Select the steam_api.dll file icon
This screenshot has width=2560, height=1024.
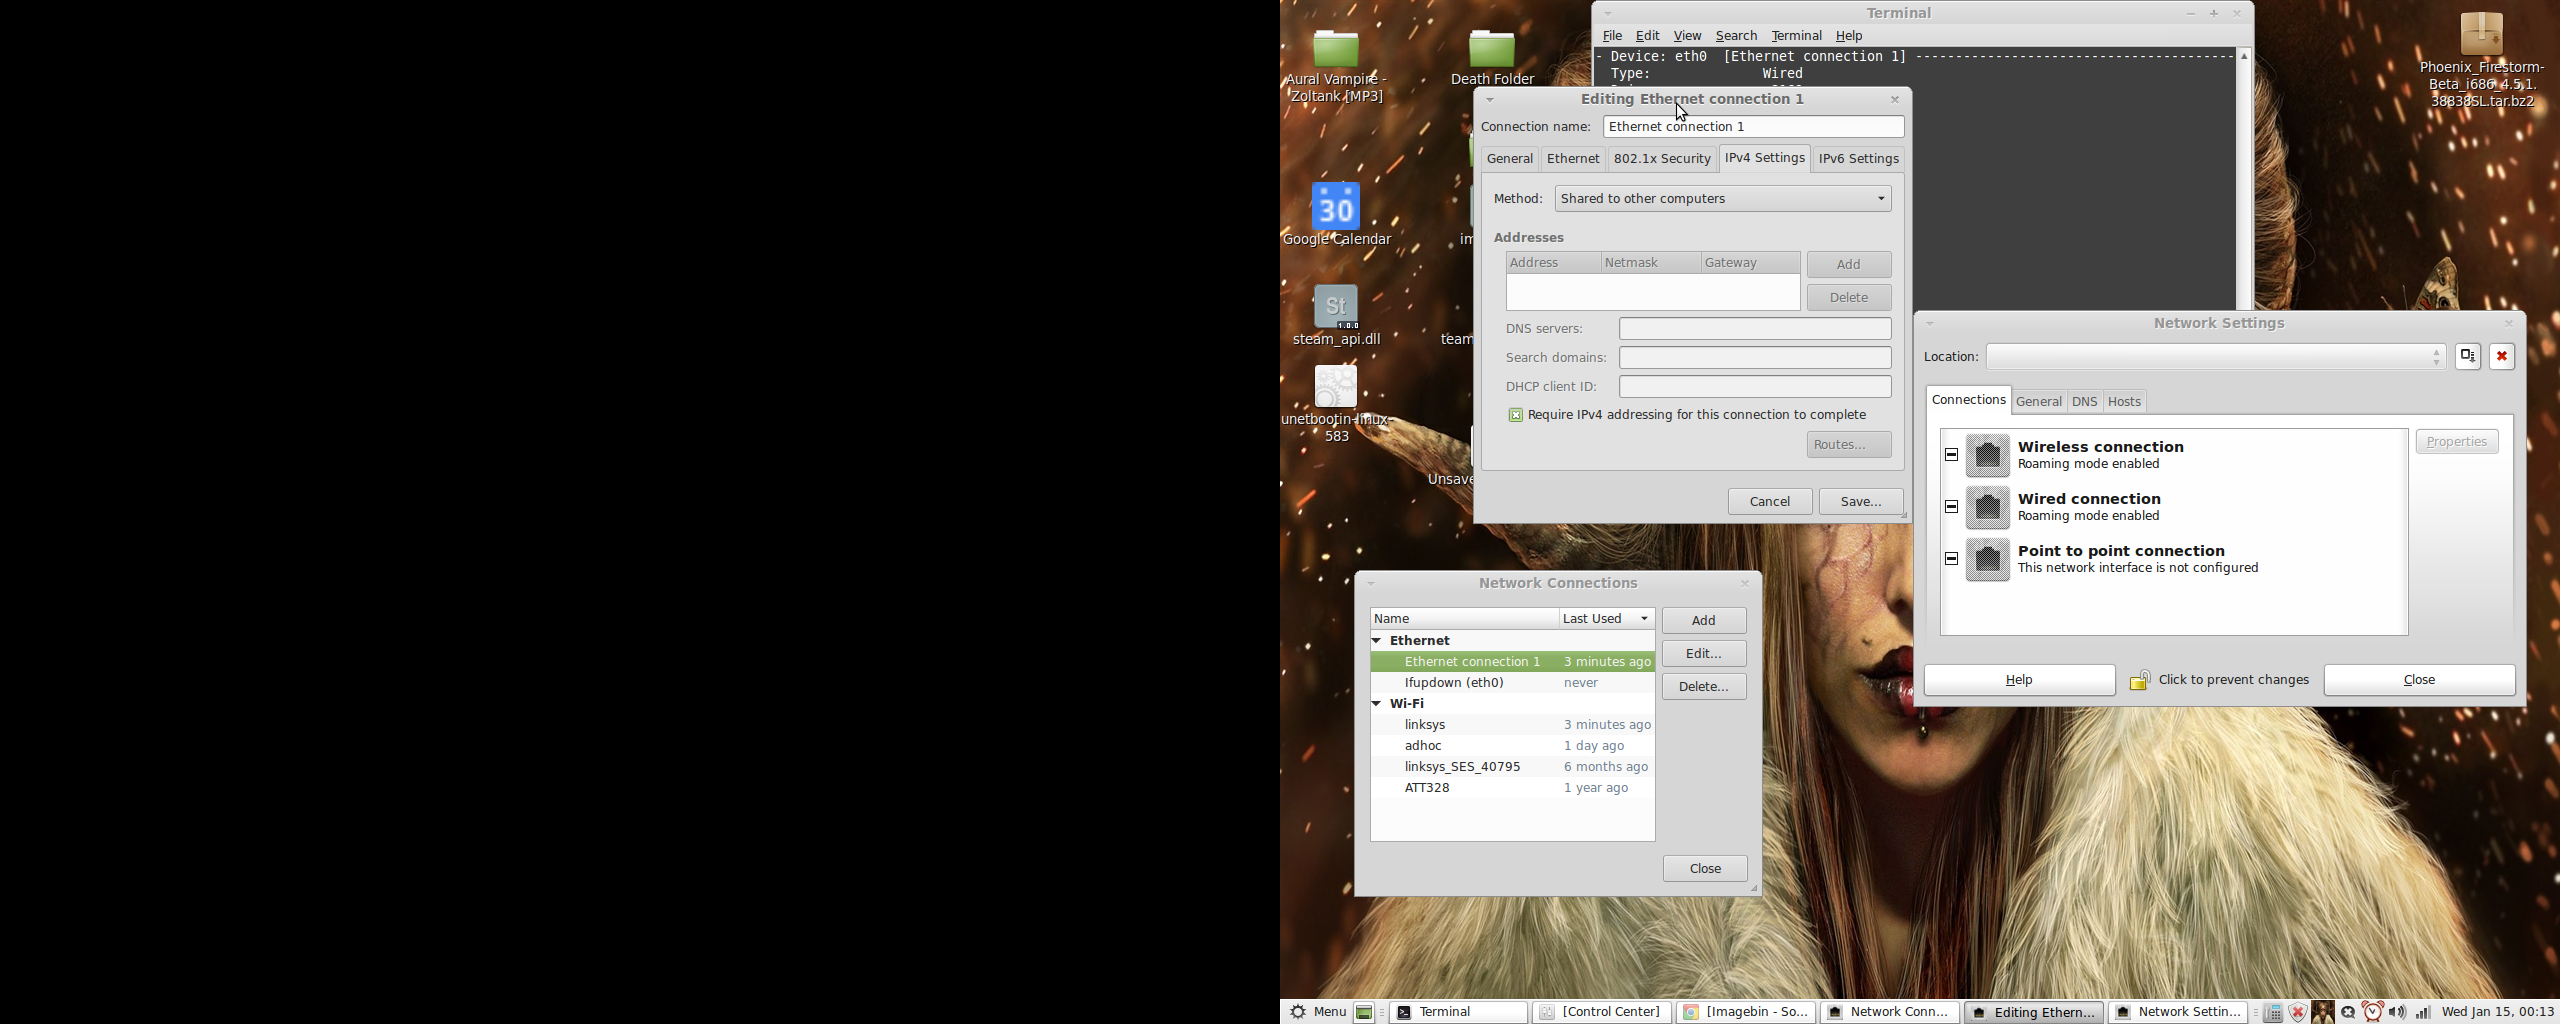pos(1336,307)
